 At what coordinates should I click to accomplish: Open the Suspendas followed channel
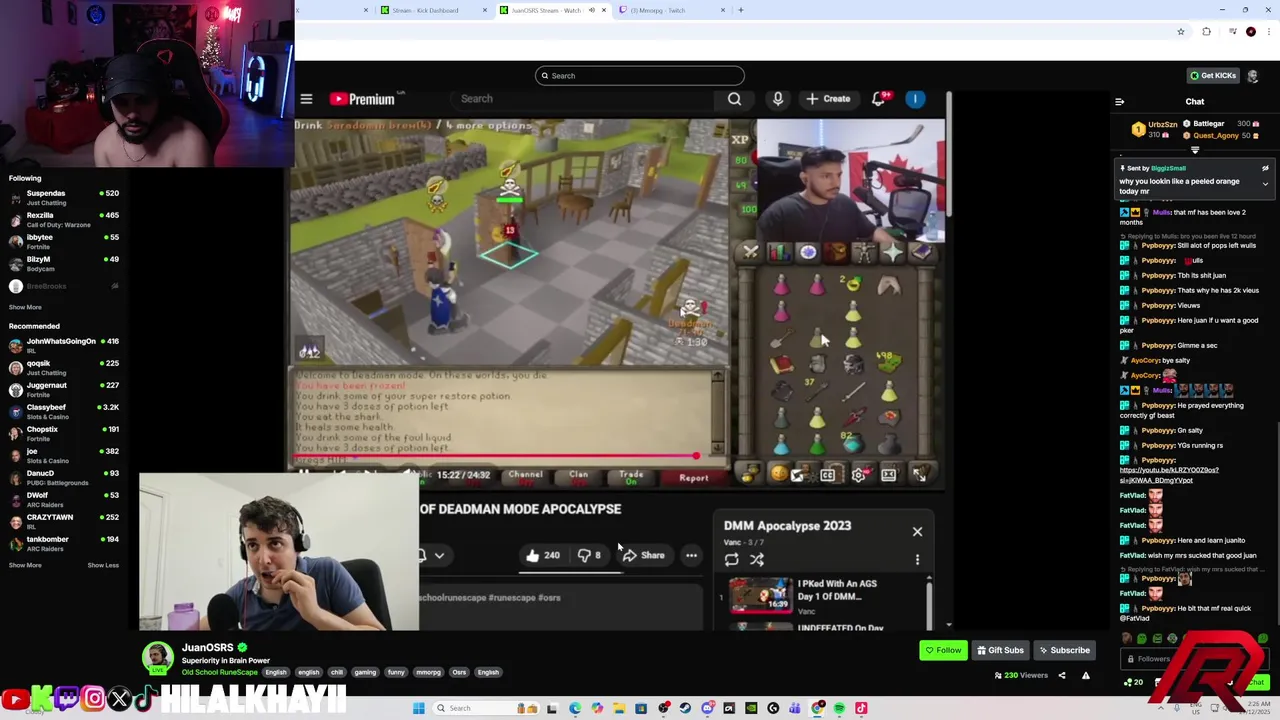coord(64,197)
